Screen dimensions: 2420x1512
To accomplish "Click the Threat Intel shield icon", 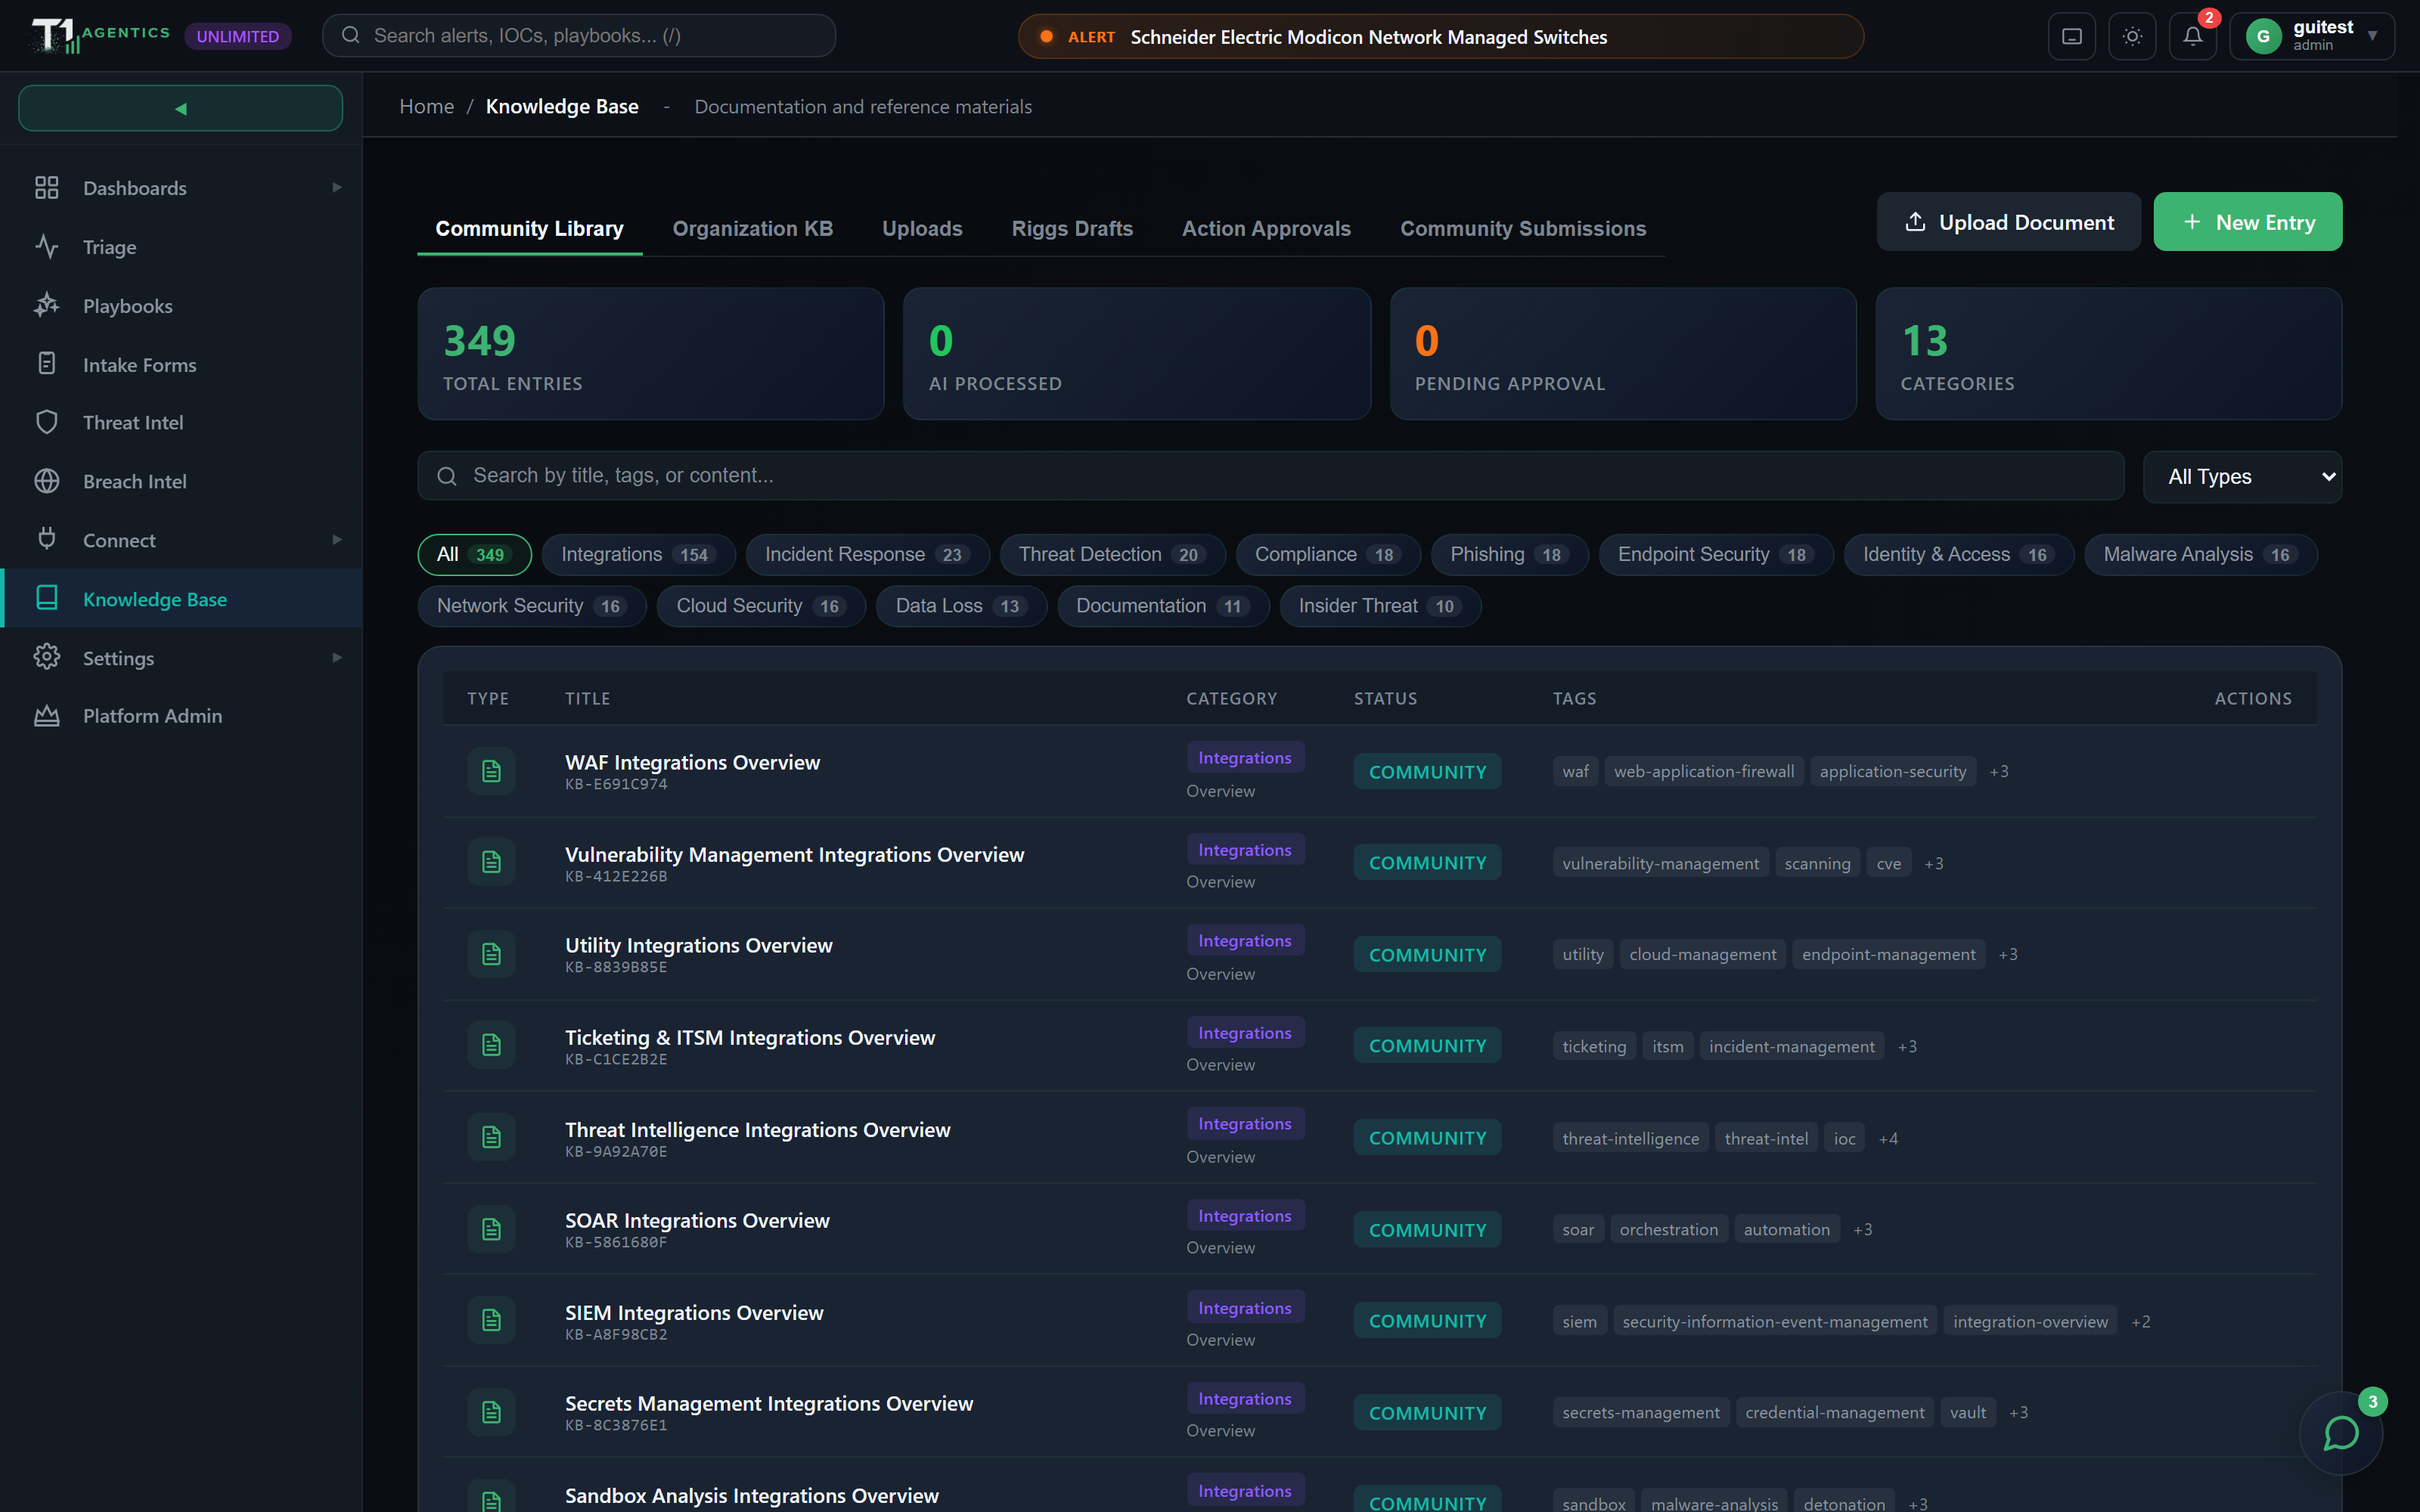I will click(47, 422).
